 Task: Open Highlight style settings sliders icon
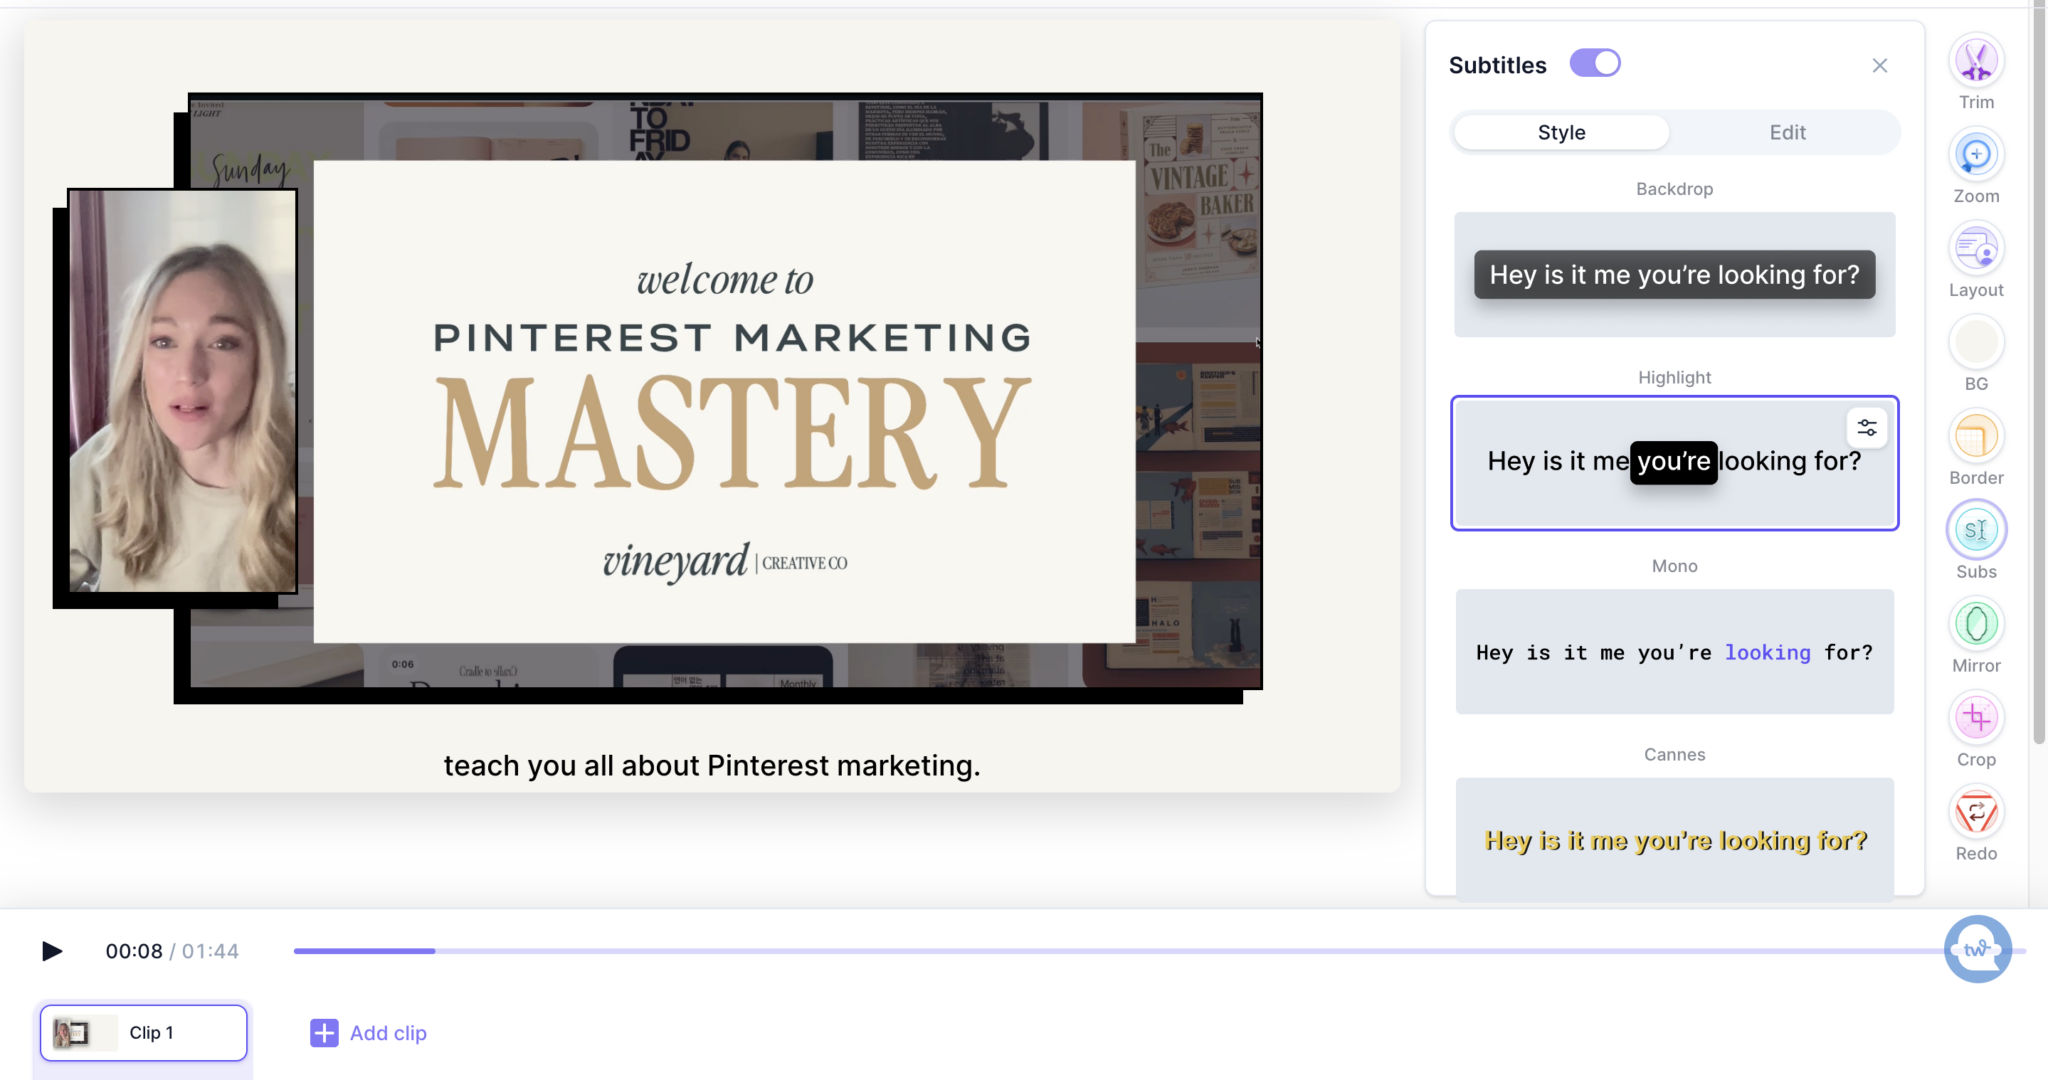[x=1867, y=429]
